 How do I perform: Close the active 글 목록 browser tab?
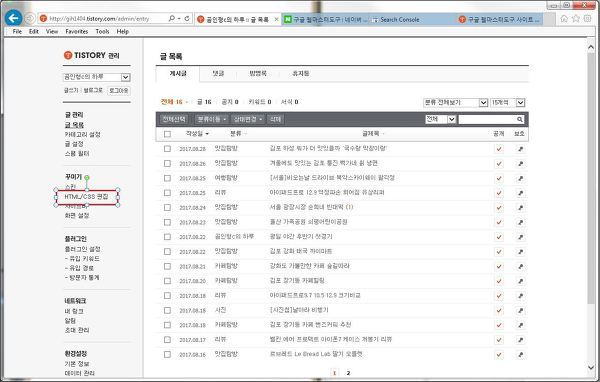point(276,19)
